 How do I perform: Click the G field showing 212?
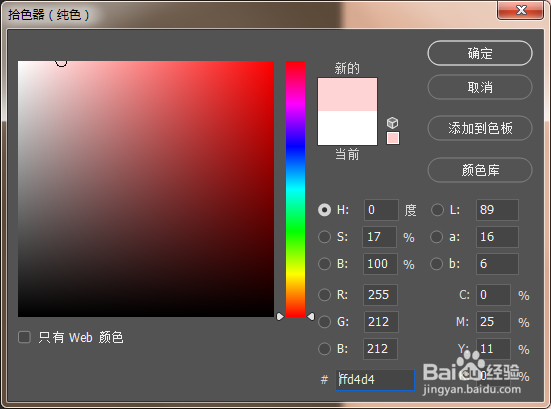tap(381, 322)
